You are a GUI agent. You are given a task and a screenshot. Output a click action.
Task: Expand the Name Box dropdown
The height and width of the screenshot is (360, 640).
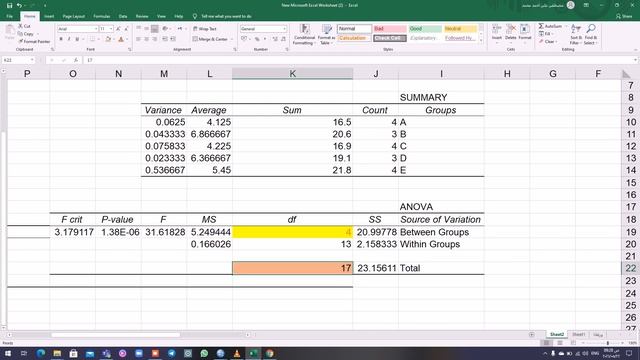[x=32, y=60]
